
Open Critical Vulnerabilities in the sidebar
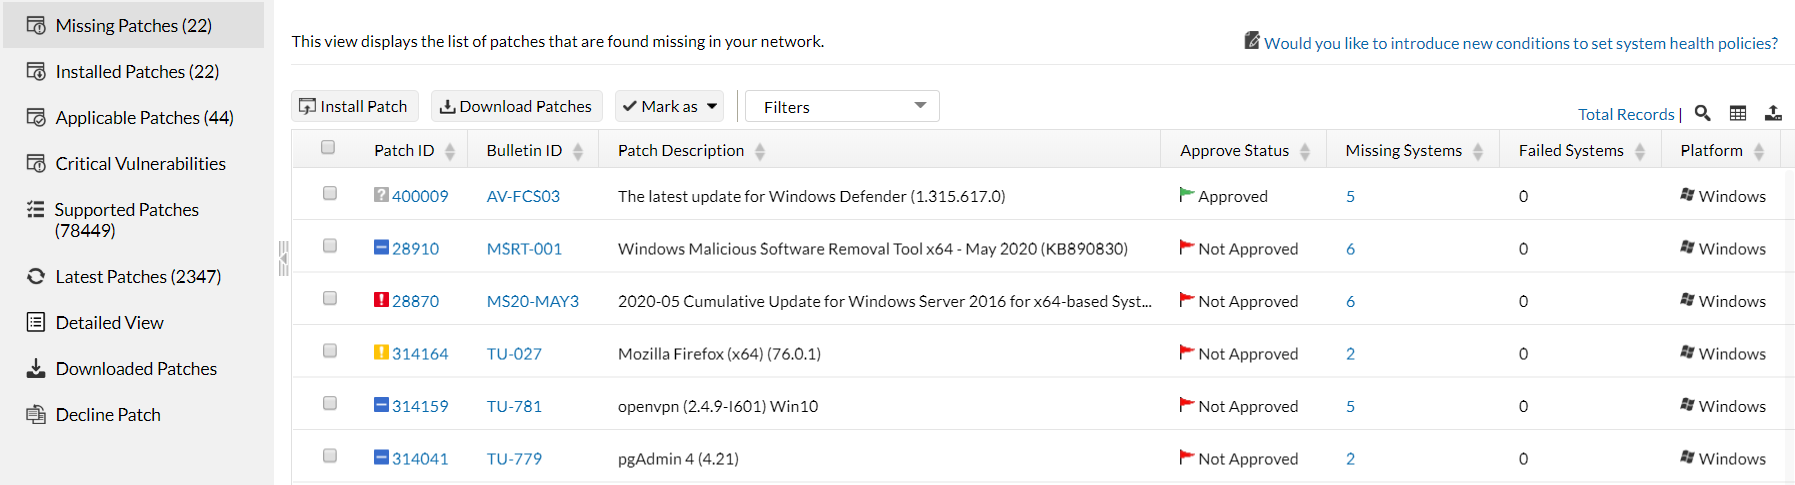click(140, 163)
